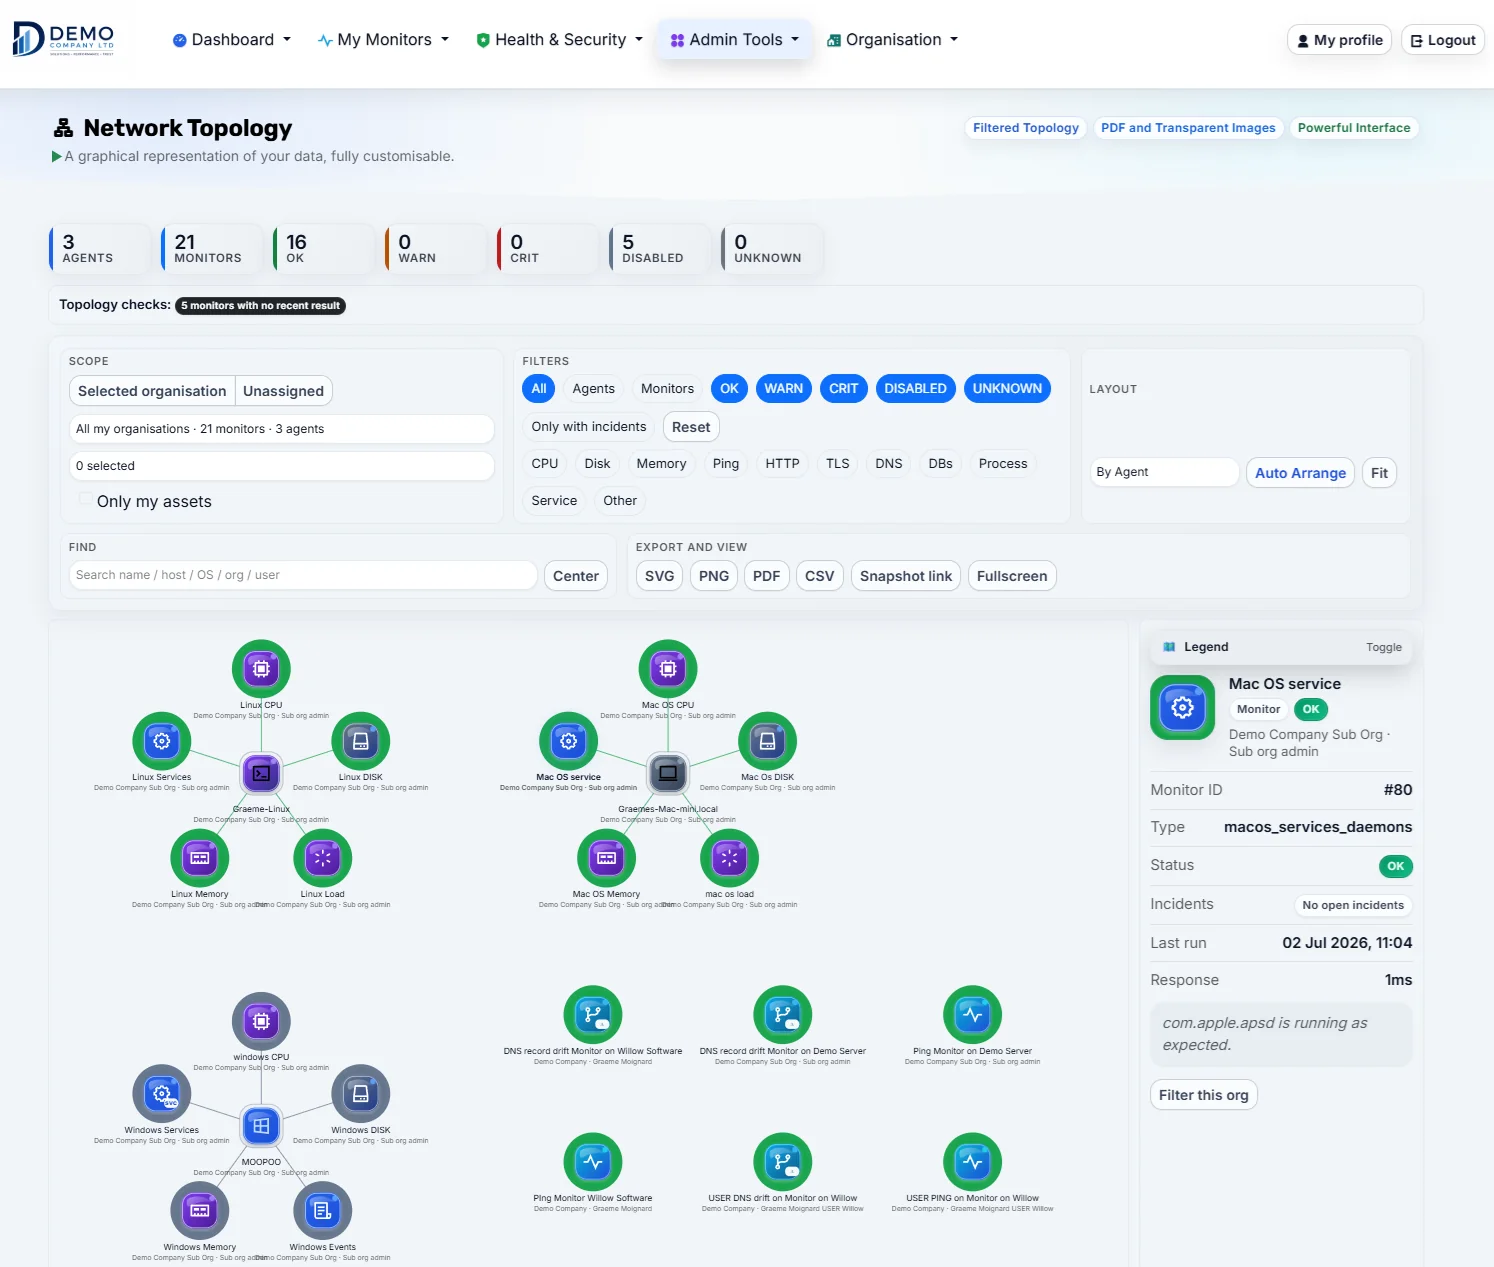Screen dimensions: 1494x1267
Task: Open the Dashboard dropdown menu
Action: pyautogui.click(x=232, y=40)
